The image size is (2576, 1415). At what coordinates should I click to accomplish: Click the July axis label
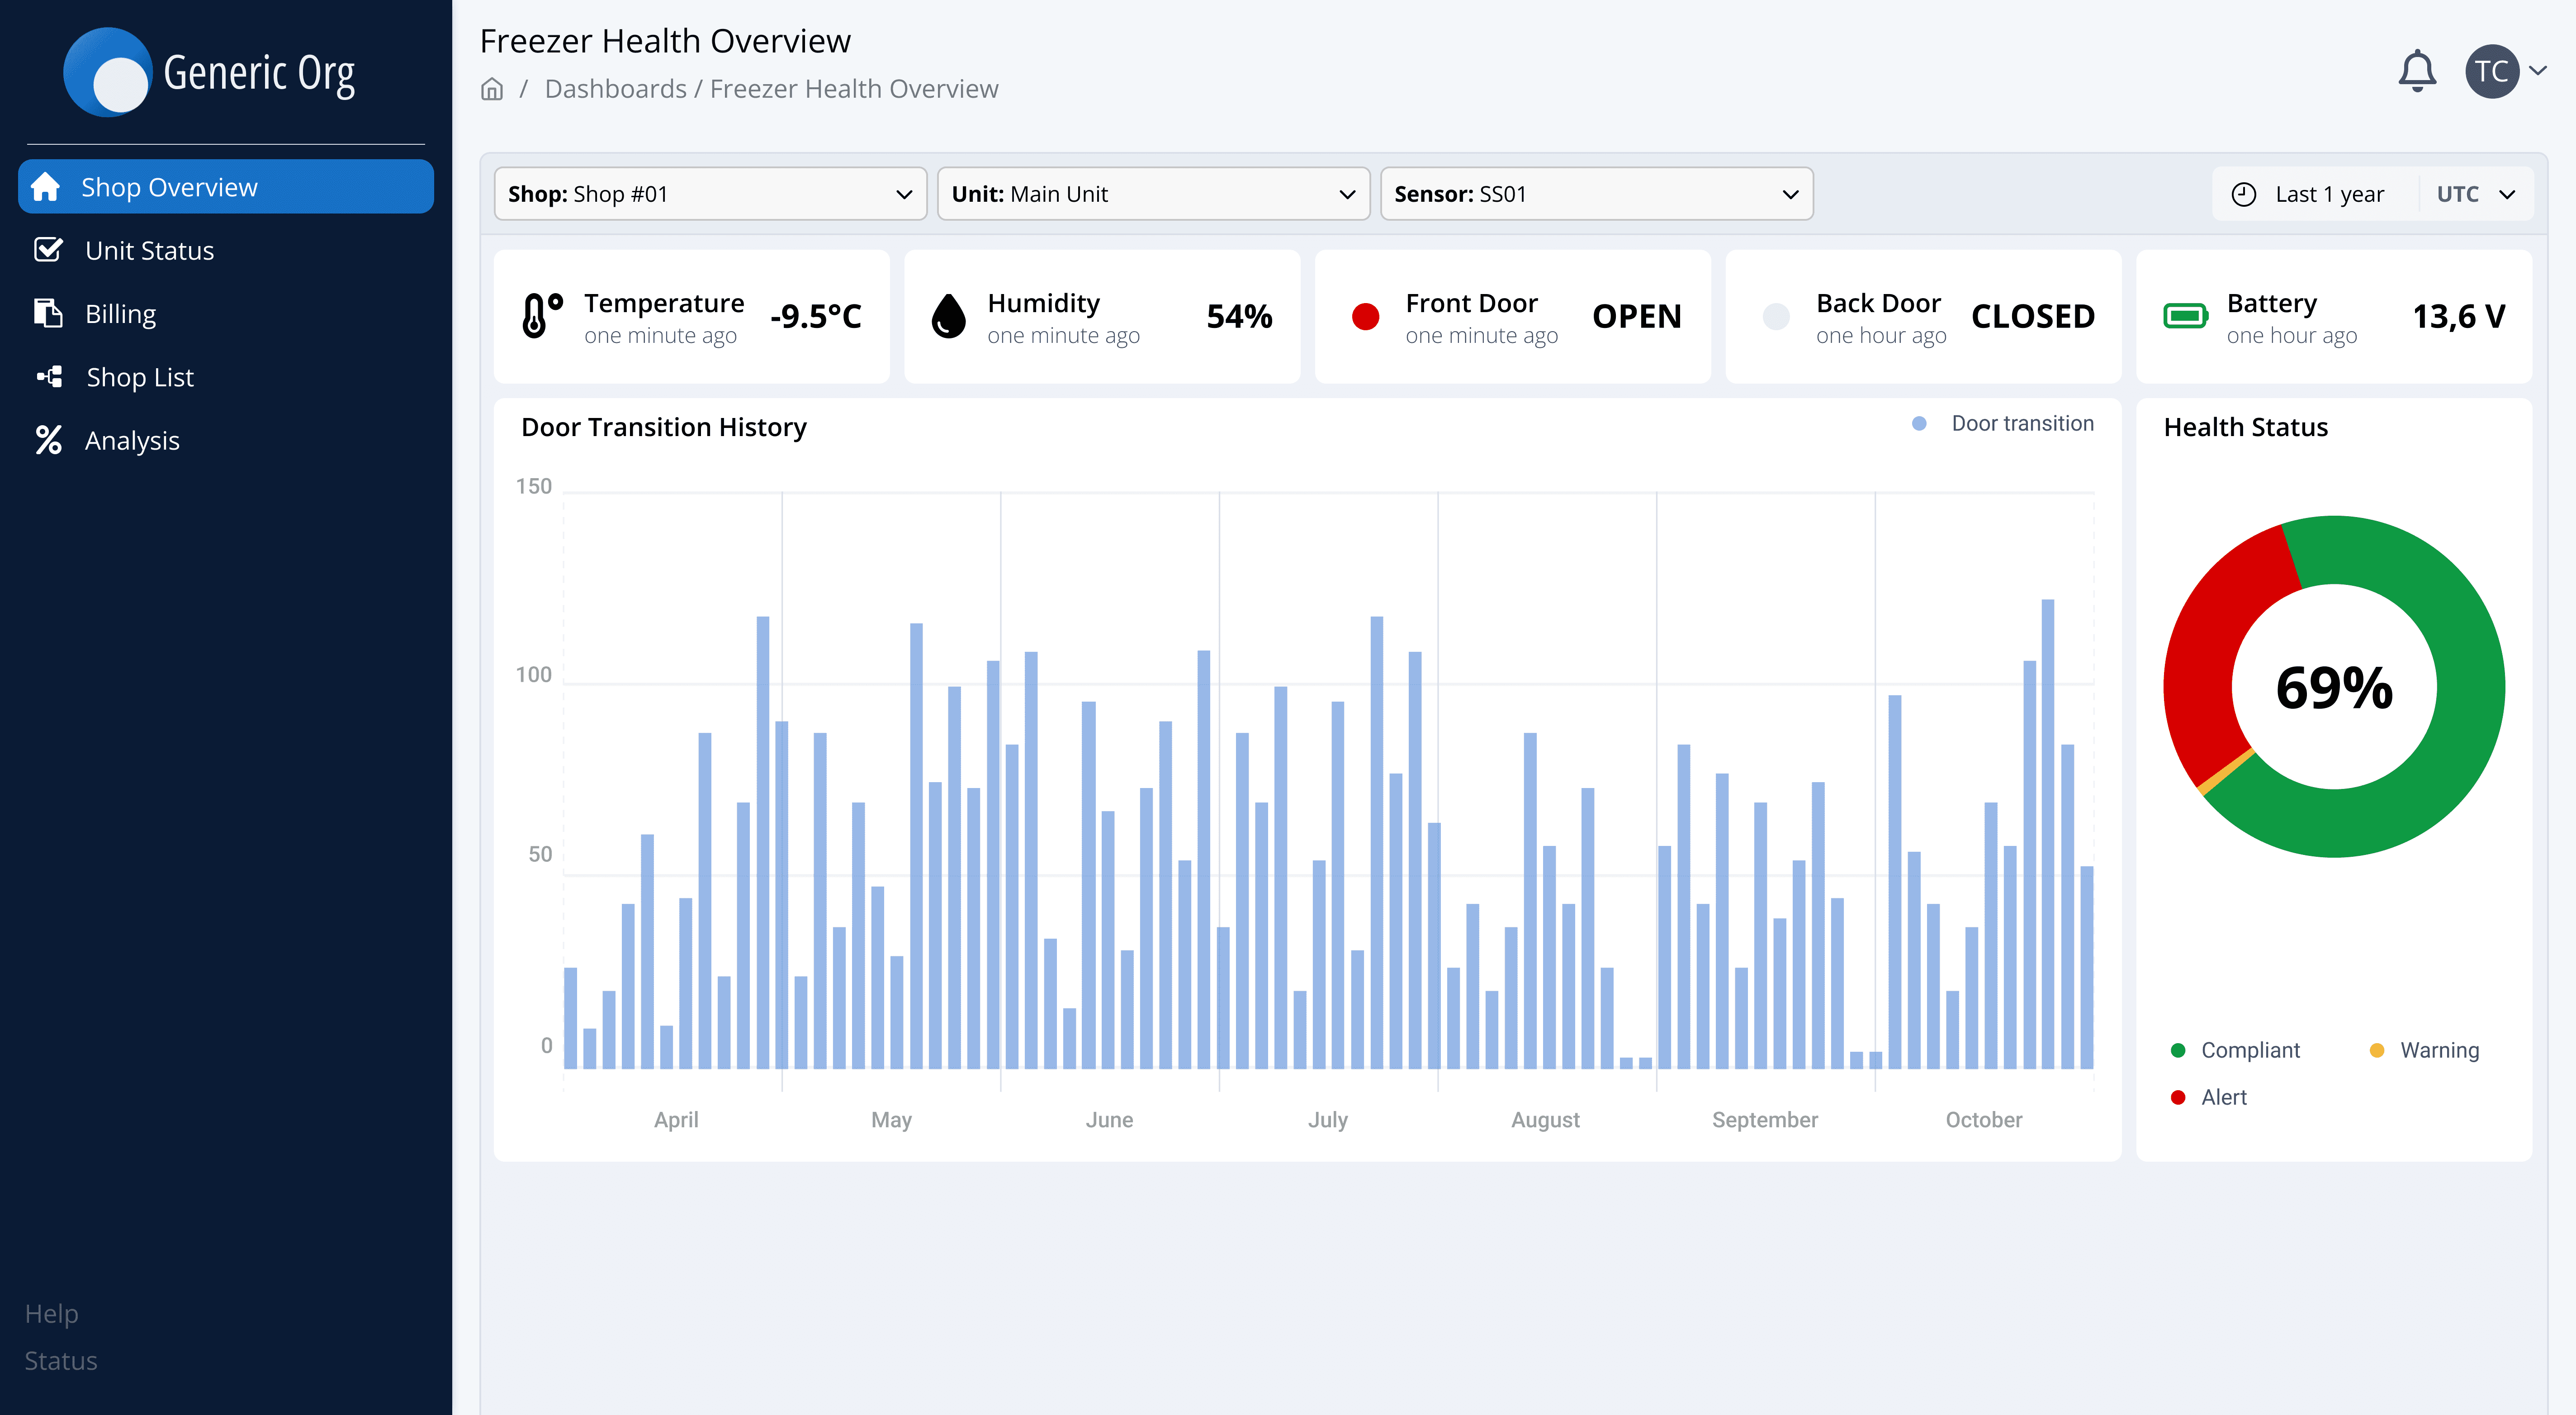coord(1328,1120)
